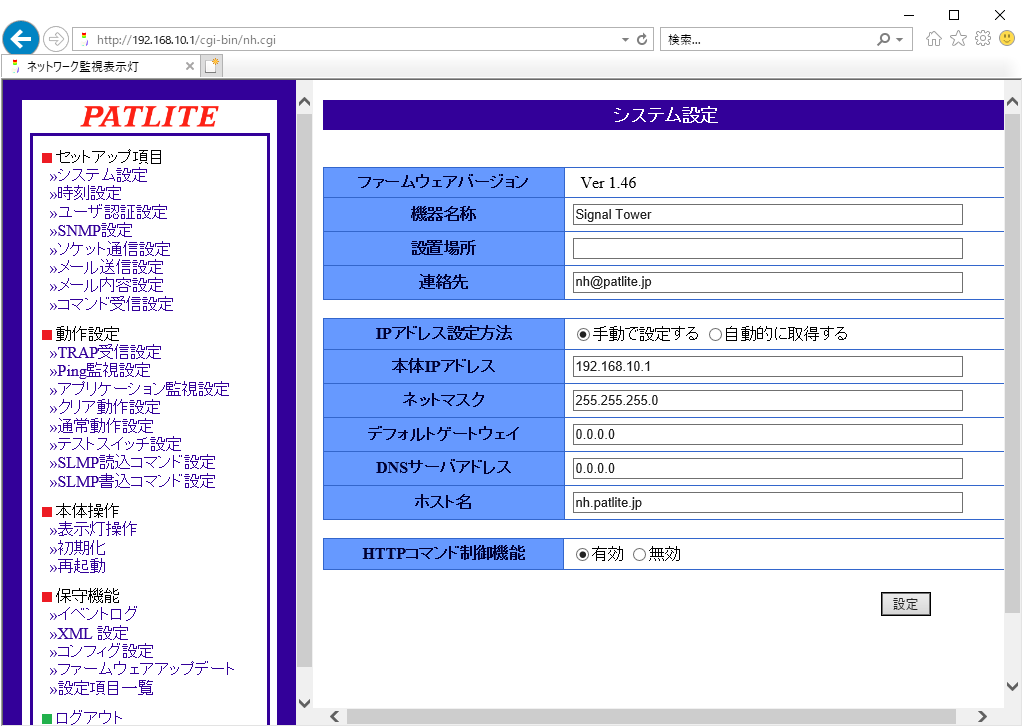This screenshot has width=1024, height=728.
Task: Click the main page scroll-down arrow
Action: [x=1013, y=686]
